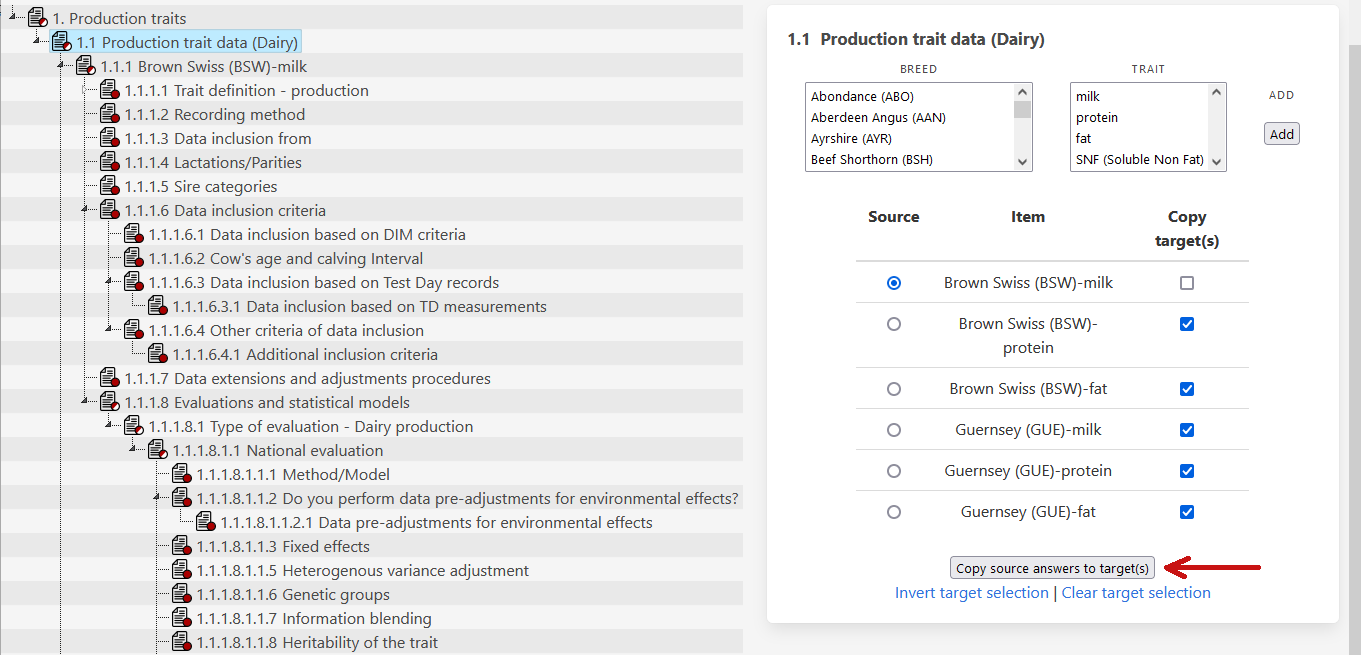
Task: Choose protein in the trait list
Action: 1097,118
